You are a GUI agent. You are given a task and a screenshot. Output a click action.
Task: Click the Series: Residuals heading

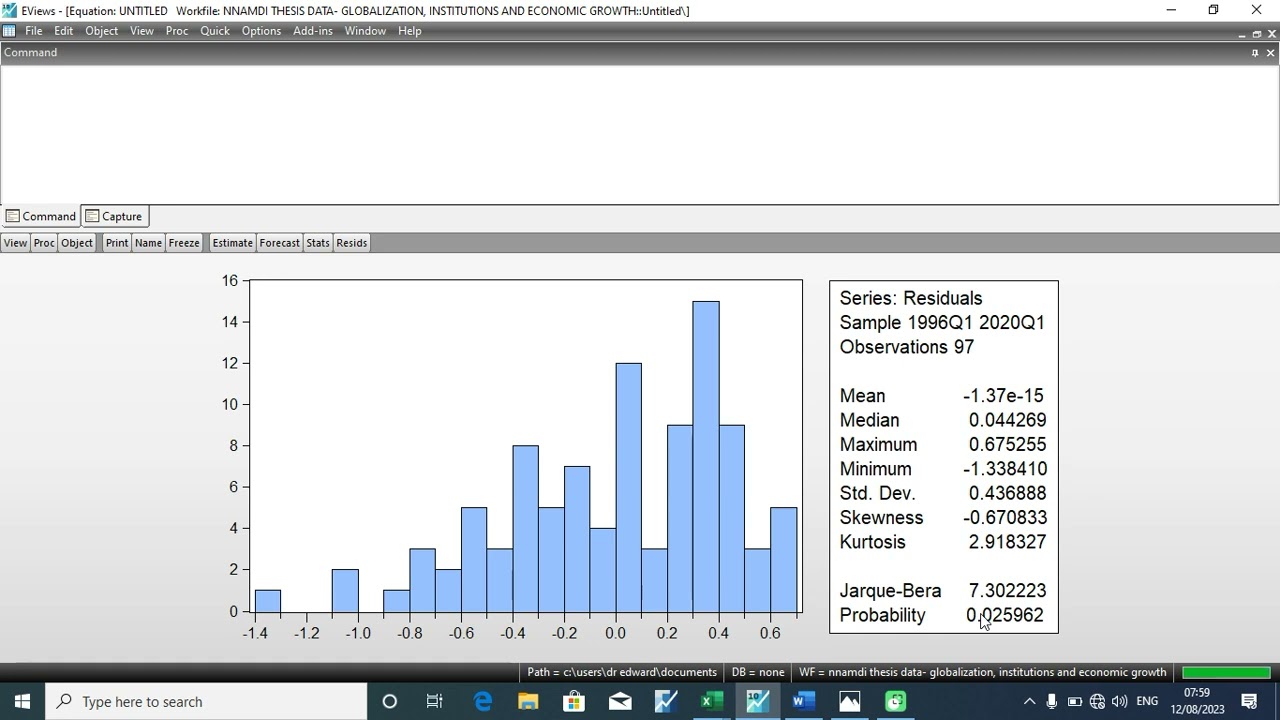910,299
